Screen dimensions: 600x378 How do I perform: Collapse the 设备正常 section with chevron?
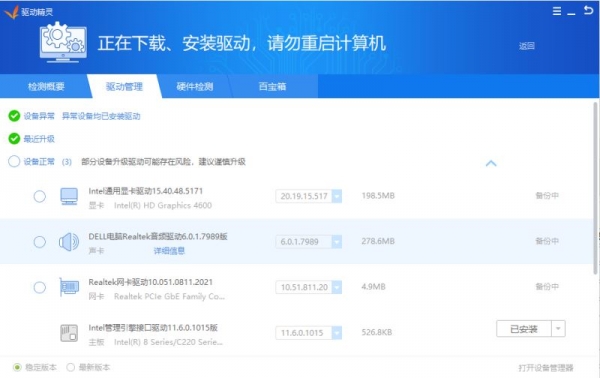[491, 163]
